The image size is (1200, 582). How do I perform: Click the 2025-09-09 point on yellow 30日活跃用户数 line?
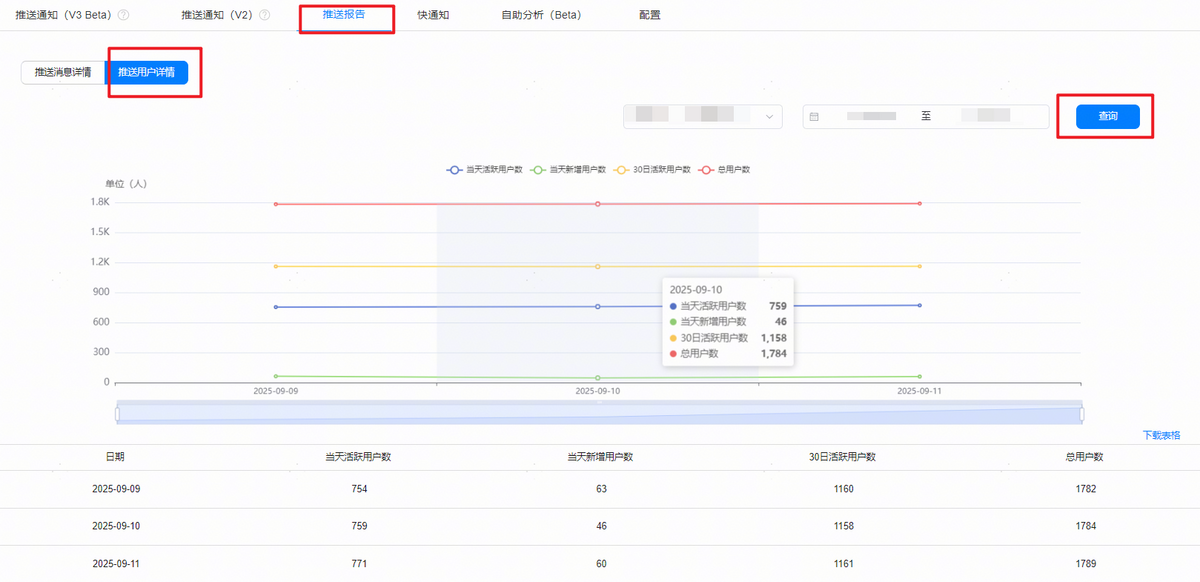[275, 266]
